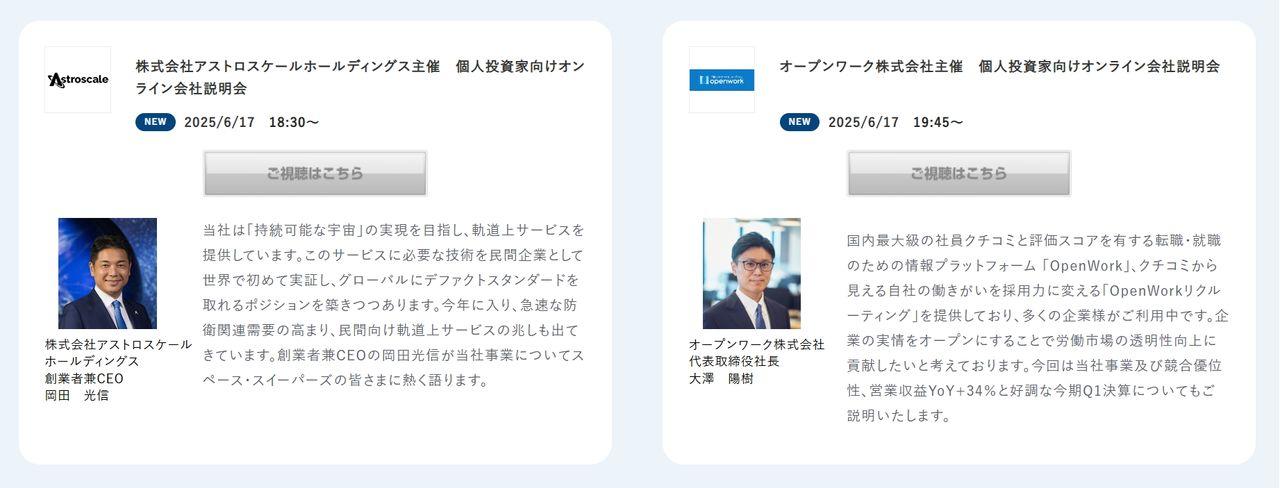Select the photo of CEO 岡田光信

[107, 273]
